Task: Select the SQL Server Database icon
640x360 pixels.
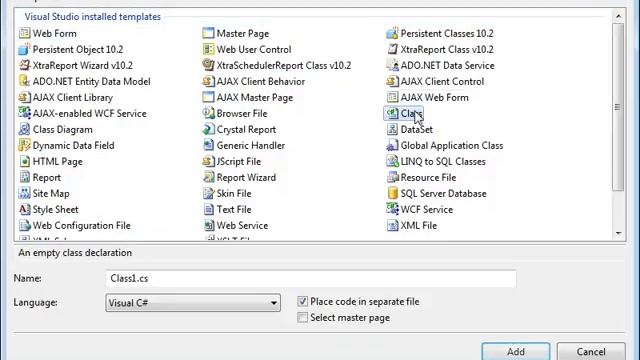Action: [x=392, y=193]
